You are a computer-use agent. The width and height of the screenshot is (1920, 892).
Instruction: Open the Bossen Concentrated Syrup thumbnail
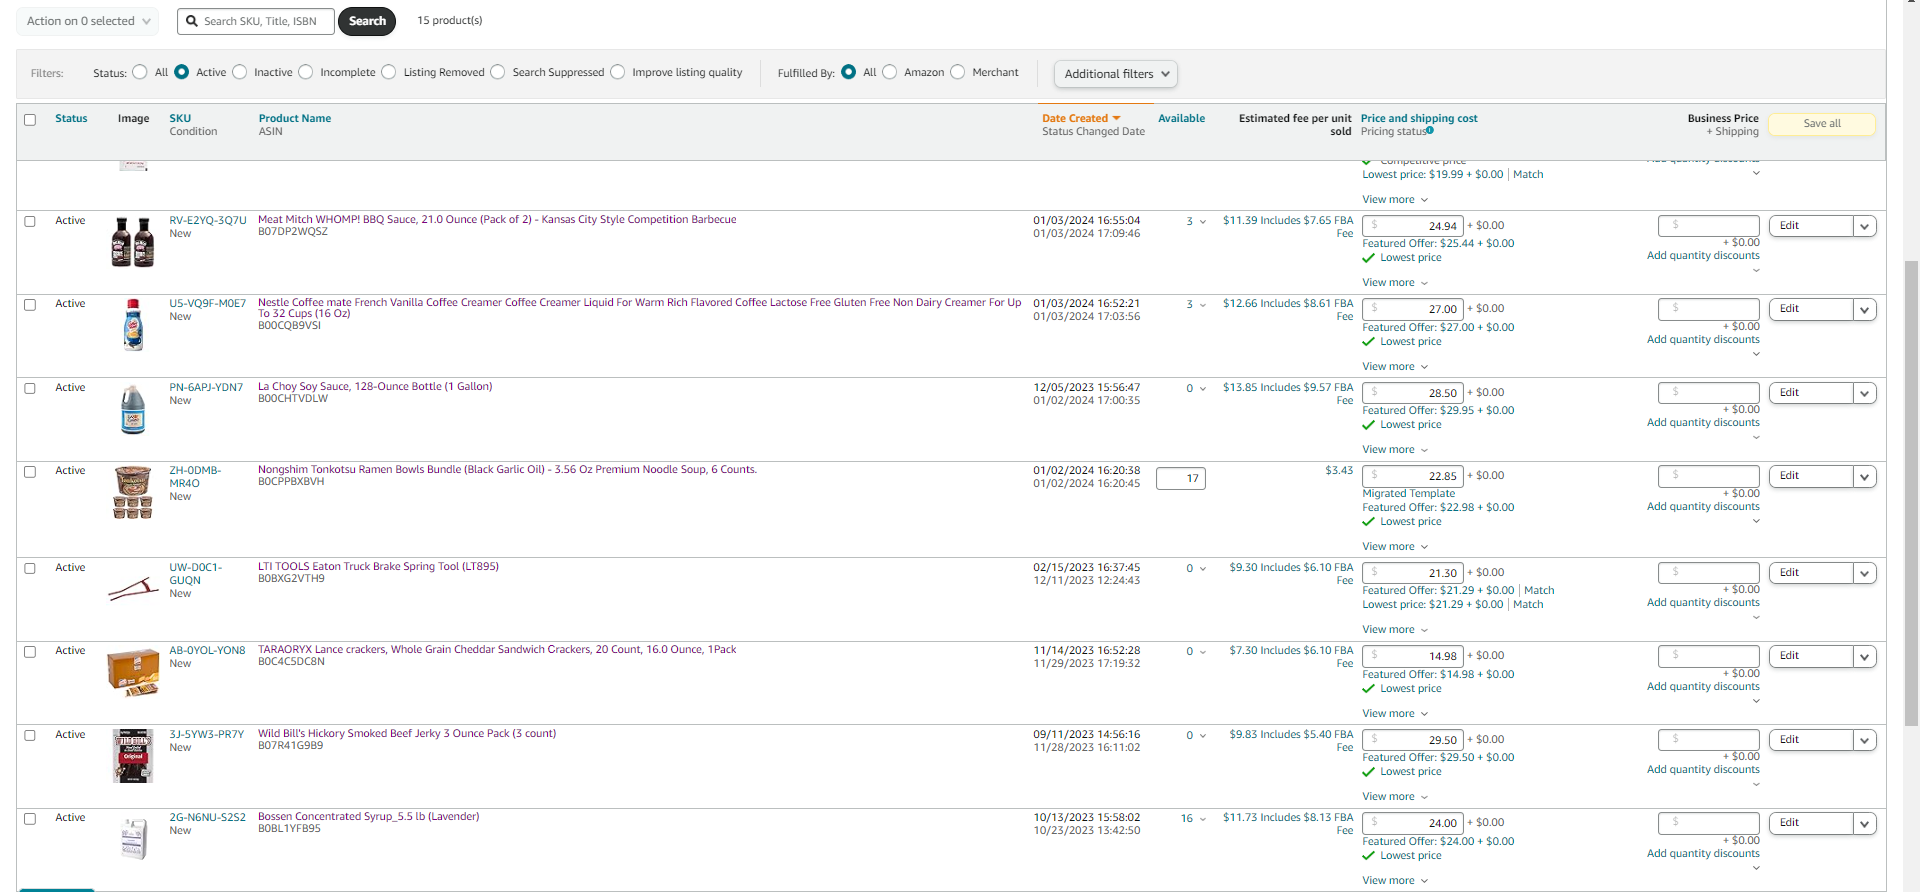click(133, 839)
